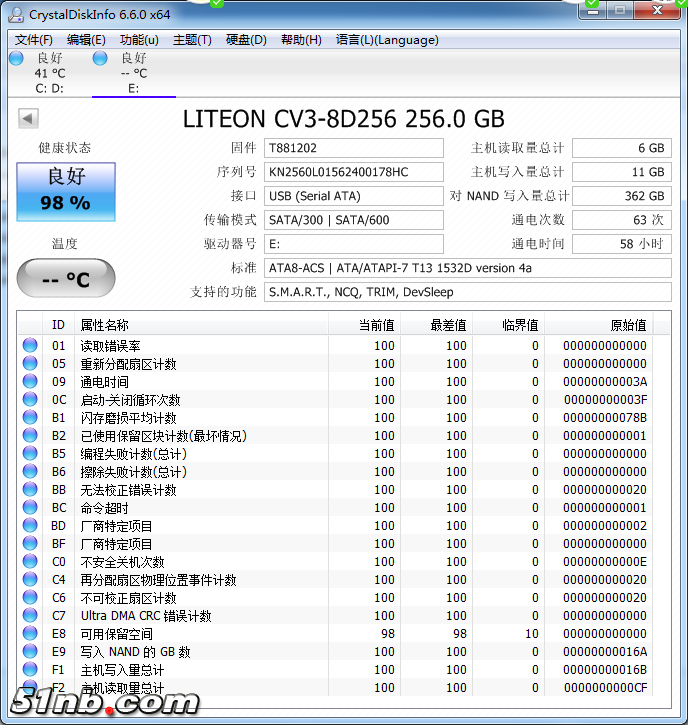Open the 主题(T) menu
The height and width of the screenshot is (725, 688).
click(192, 40)
